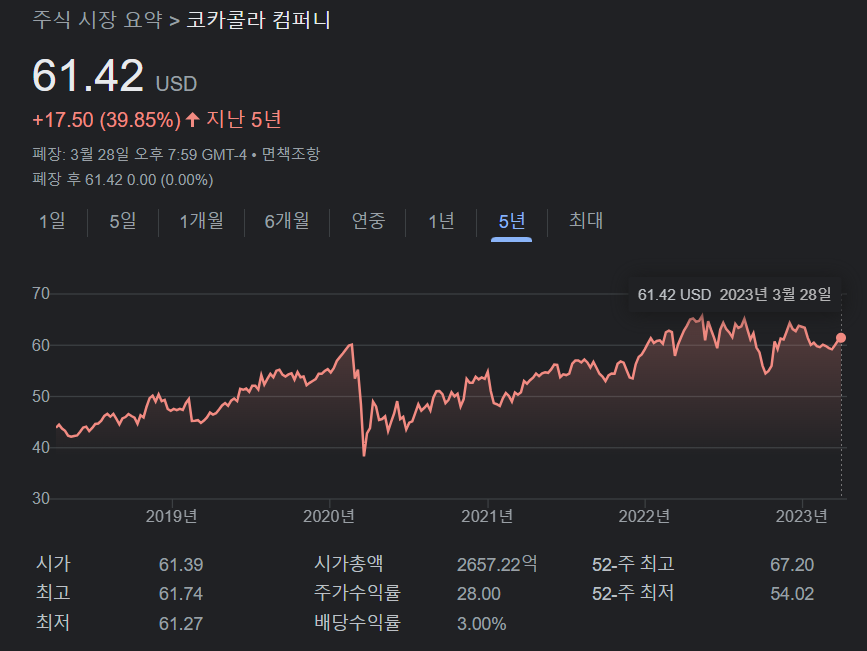Click the 2019년 axis label
The image size is (867, 651).
[x=171, y=517]
